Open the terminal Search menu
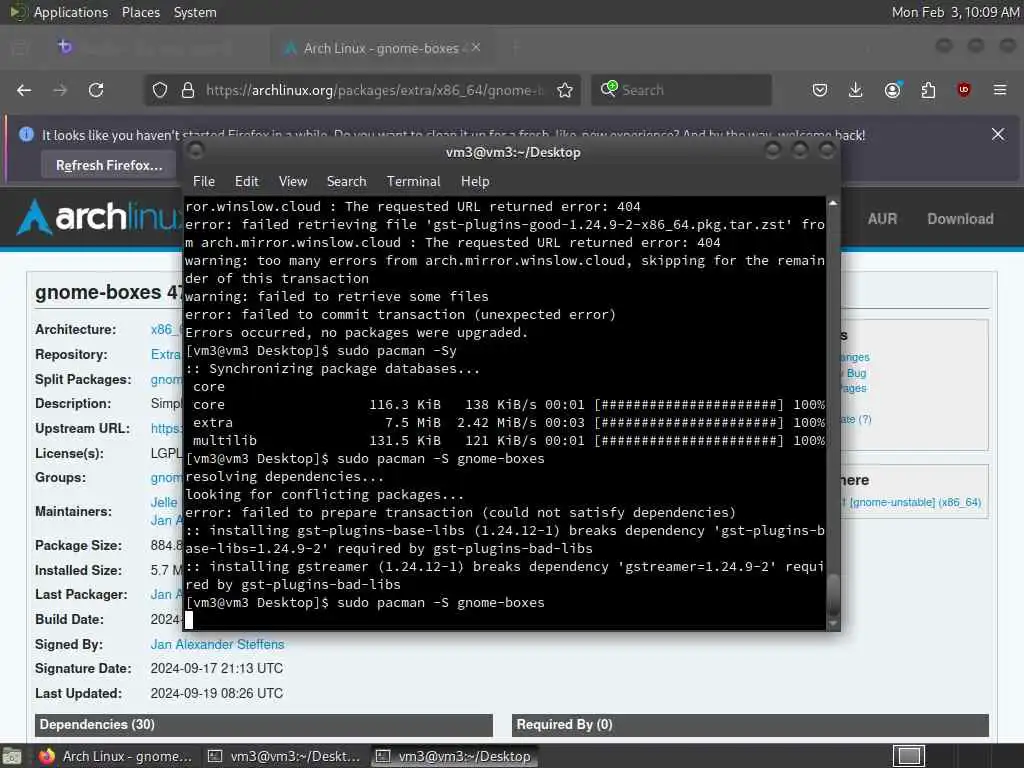Screen dimensions: 1024x768 [346, 182]
